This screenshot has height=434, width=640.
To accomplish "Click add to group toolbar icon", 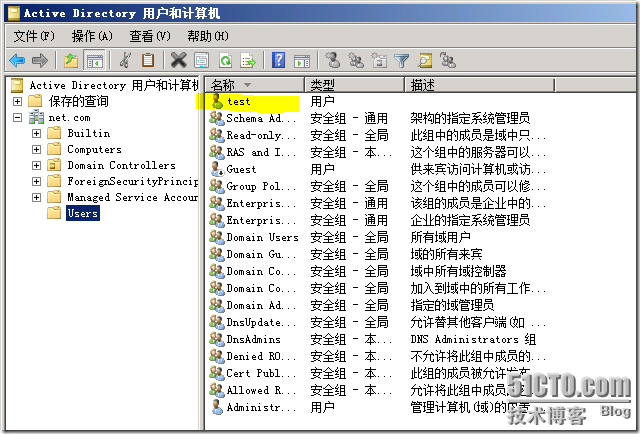I will tap(448, 60).
